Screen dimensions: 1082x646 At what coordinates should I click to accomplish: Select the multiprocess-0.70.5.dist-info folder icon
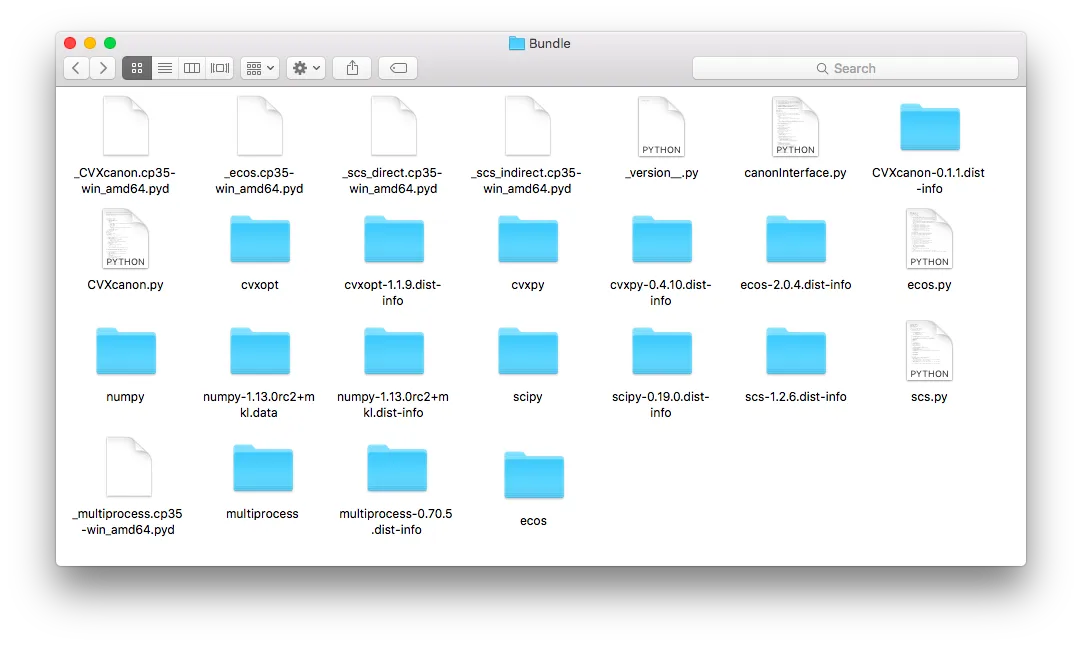(x=397, y=468)
